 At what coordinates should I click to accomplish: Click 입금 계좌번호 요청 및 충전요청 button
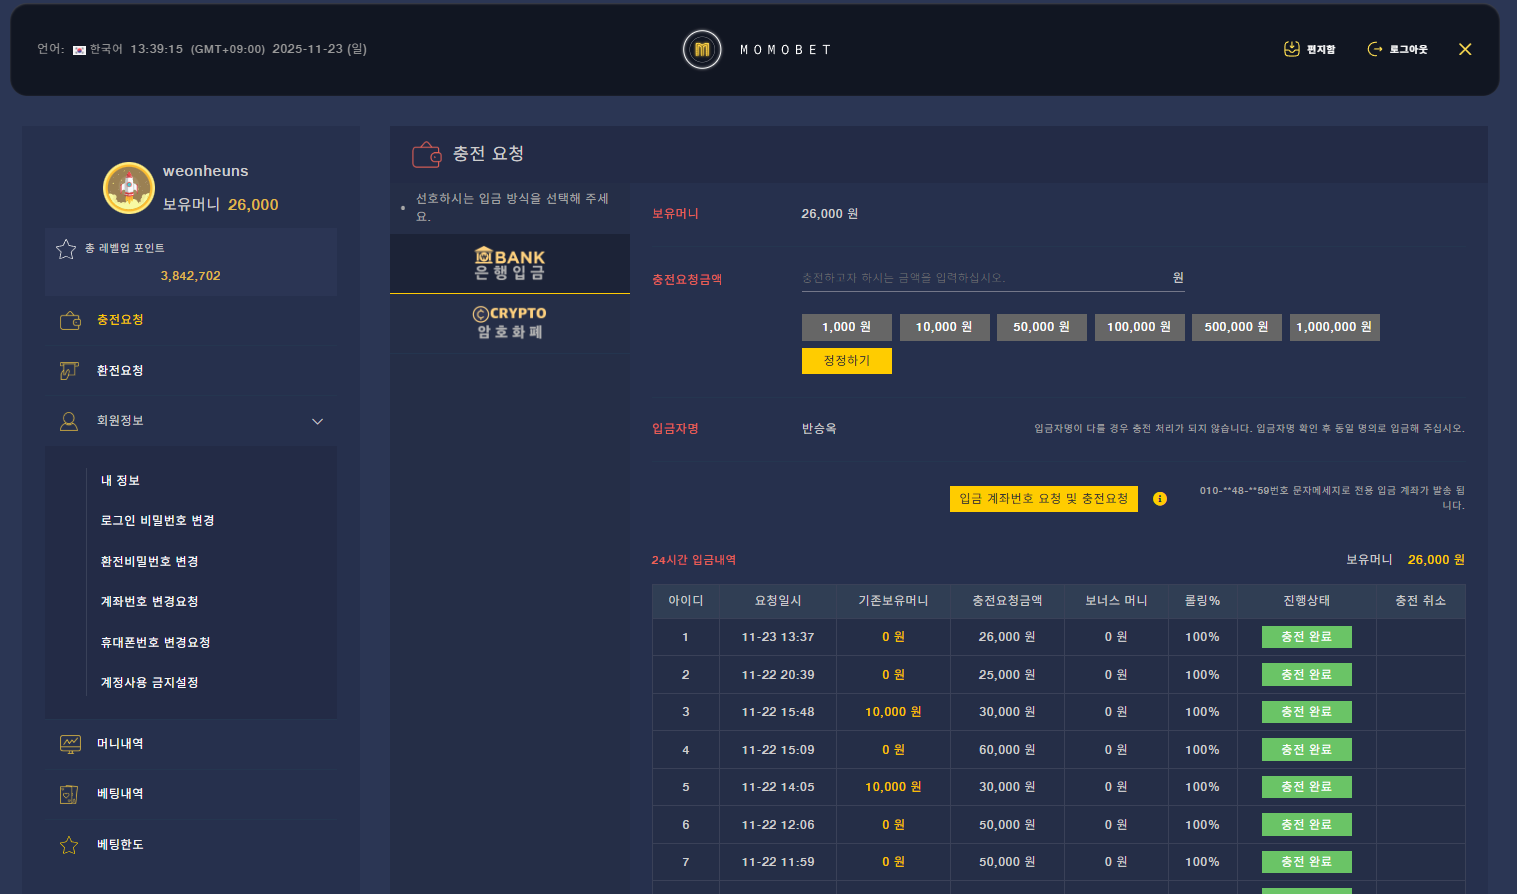point(1043,499)
